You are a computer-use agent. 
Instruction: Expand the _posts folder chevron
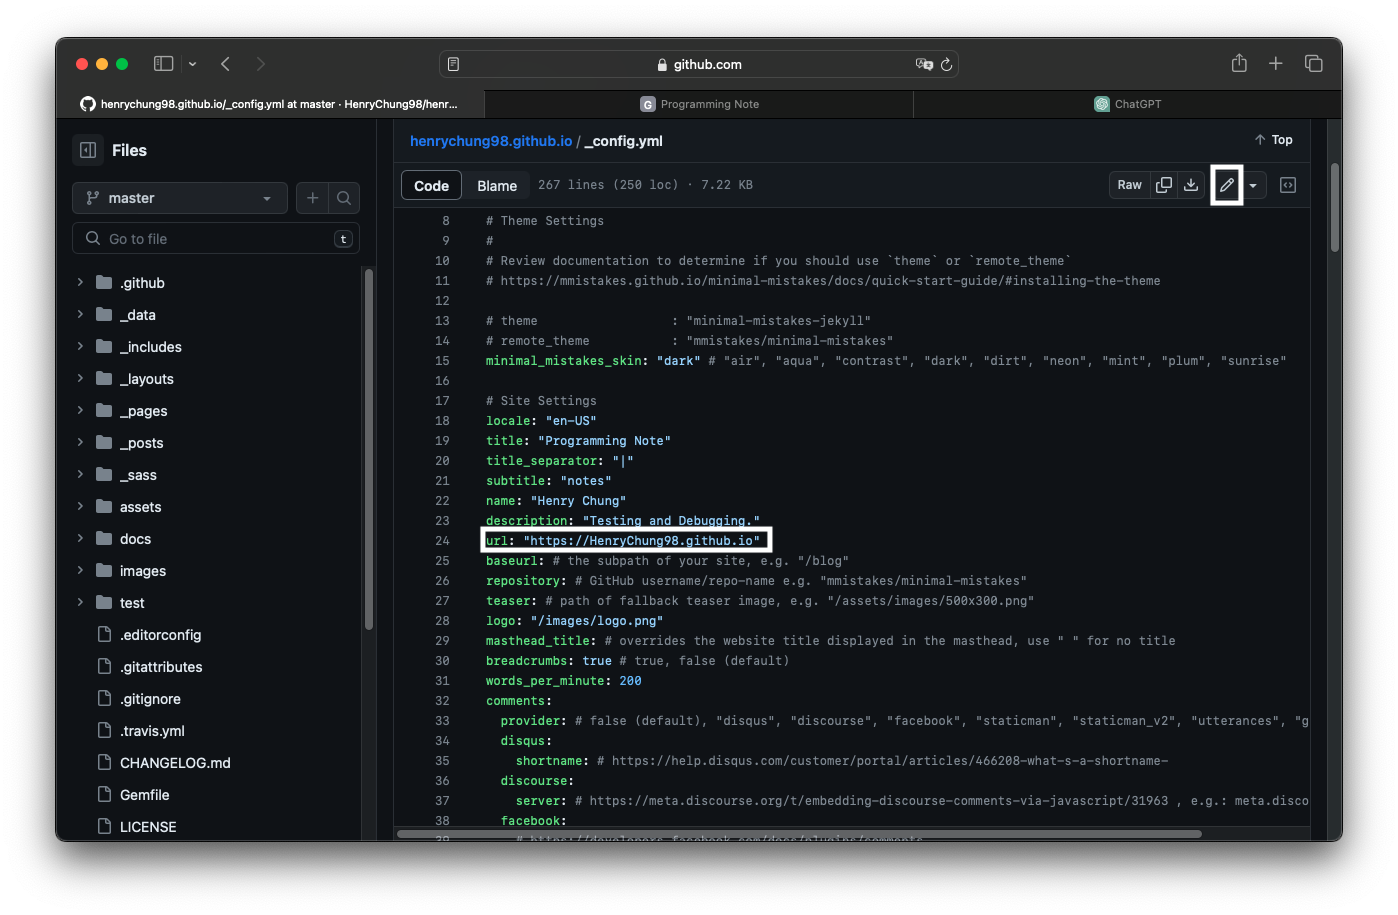(80, 443)
